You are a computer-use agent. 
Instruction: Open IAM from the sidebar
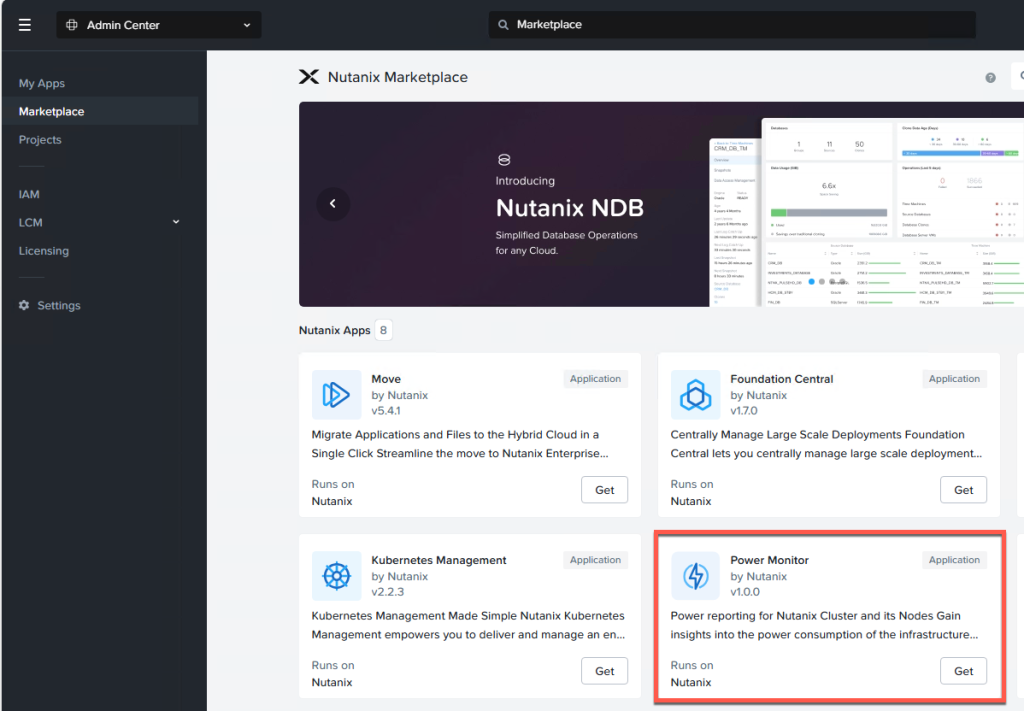[x=29, y=194]
